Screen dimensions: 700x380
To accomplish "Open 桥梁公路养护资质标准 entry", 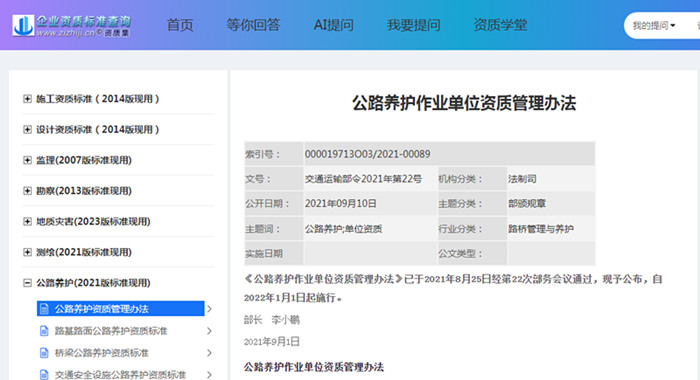I will pyautogui.click(x=102, y=353).
